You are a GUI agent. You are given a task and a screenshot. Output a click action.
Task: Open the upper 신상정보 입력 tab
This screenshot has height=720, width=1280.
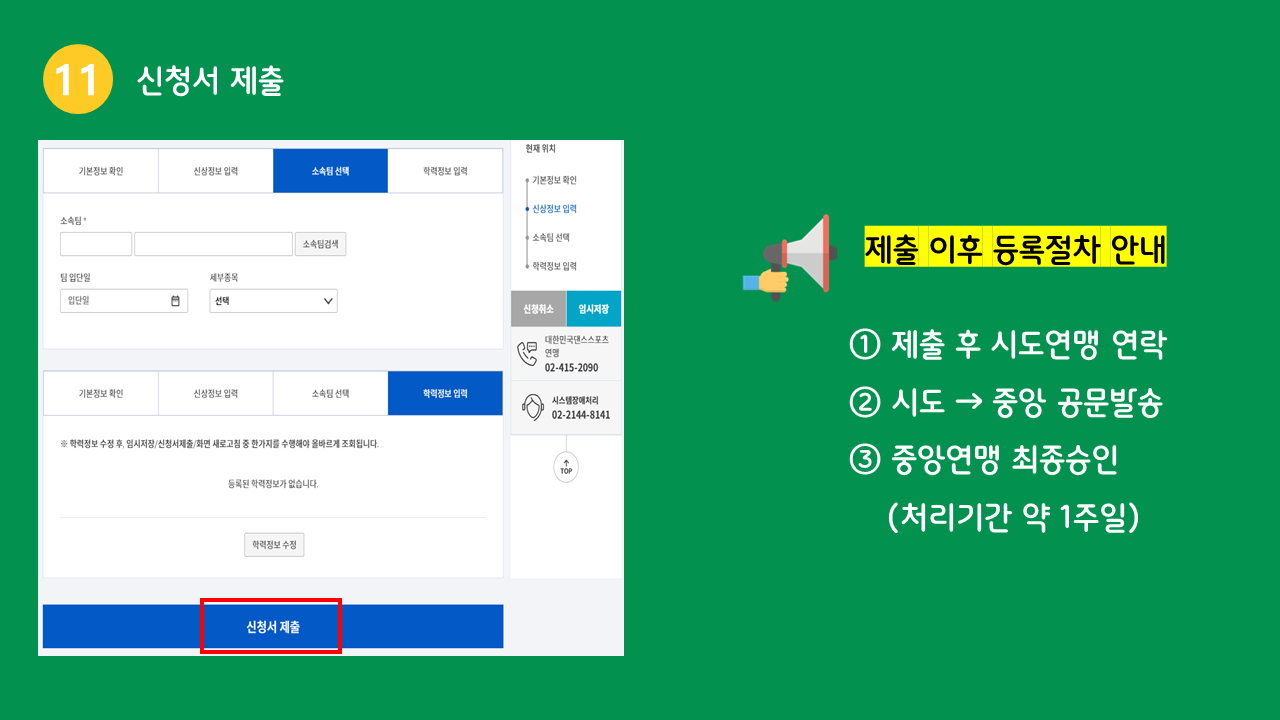pos(215,171)
